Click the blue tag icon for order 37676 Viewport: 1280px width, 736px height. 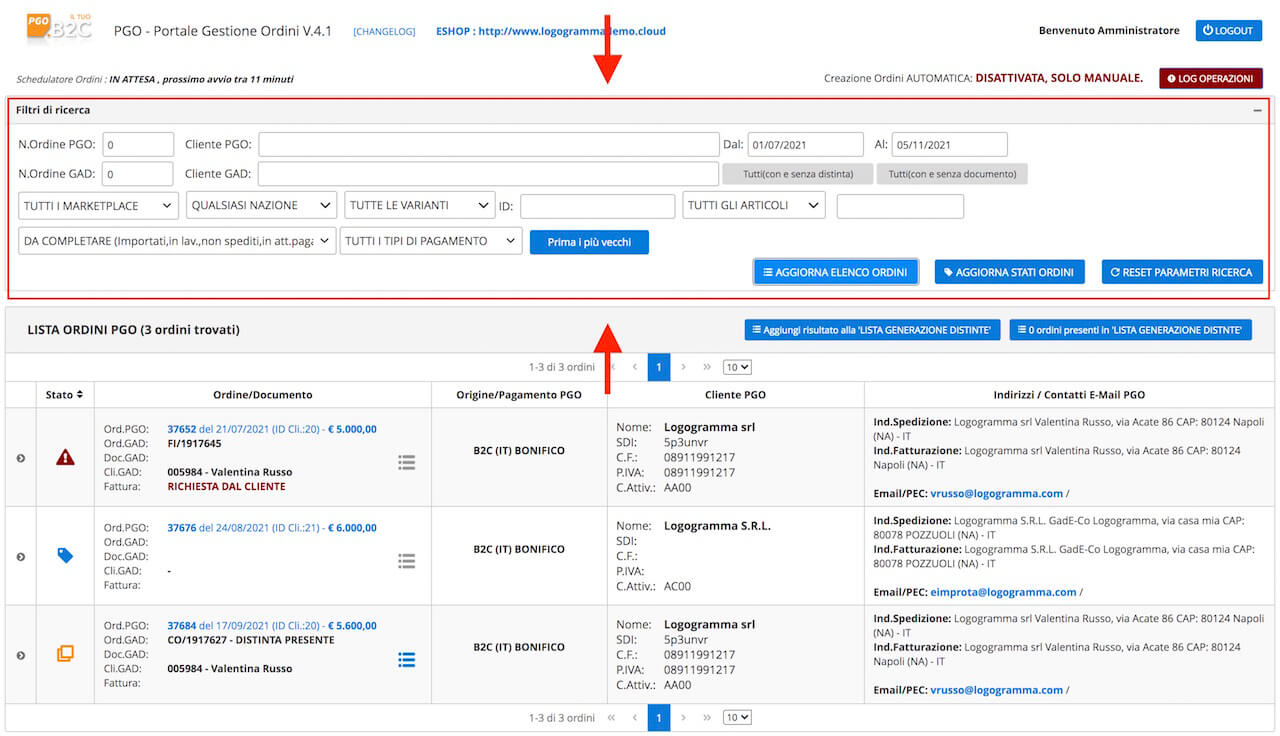click(x=65, y=555)
